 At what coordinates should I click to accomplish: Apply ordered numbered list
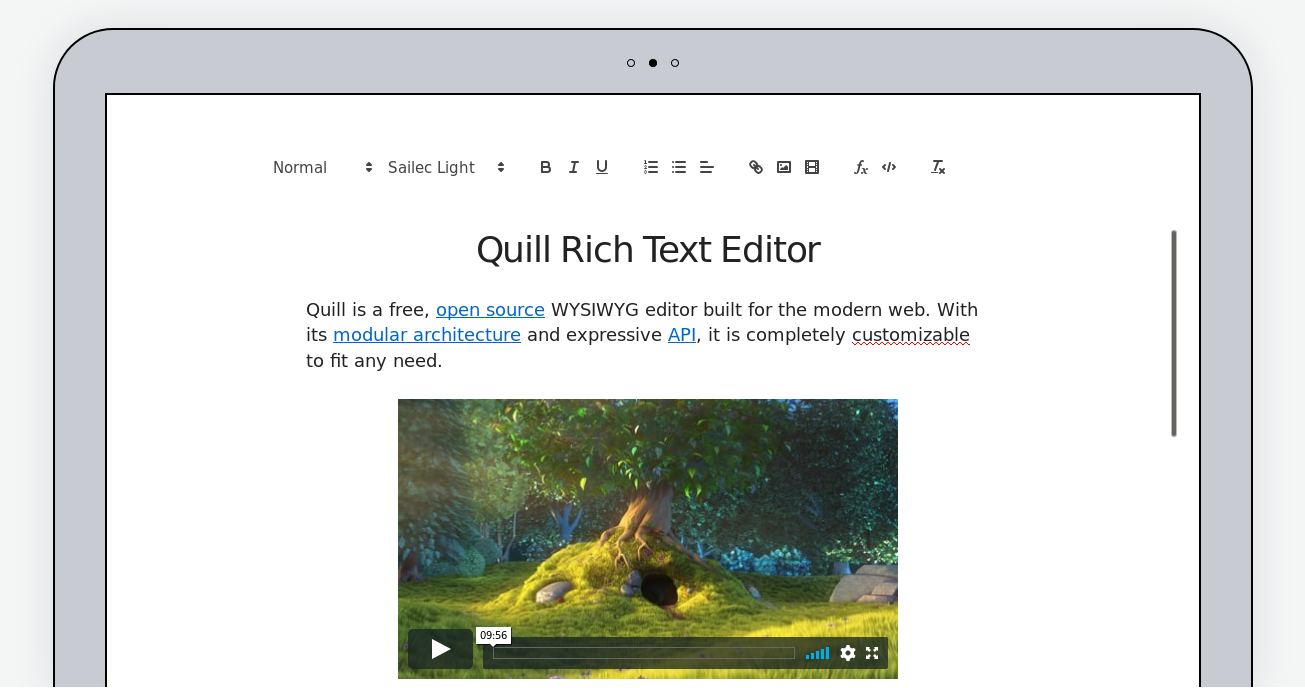[651, 167]
